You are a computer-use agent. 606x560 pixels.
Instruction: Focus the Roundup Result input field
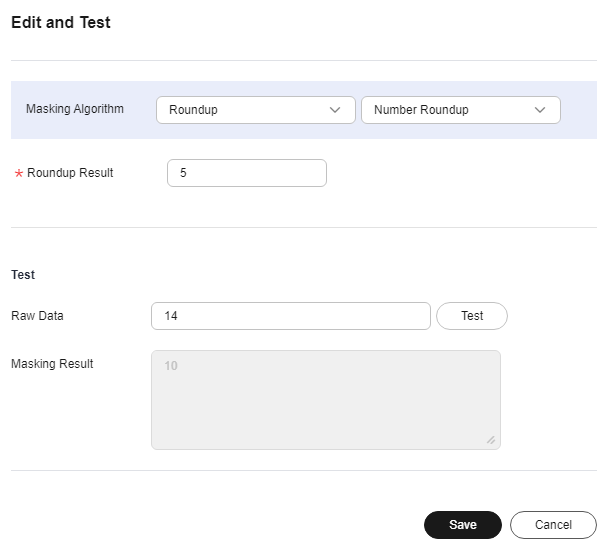click(247, 173)
